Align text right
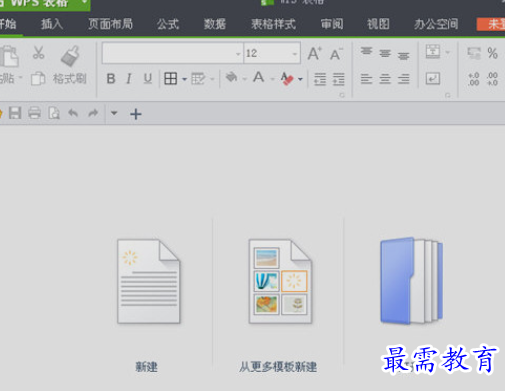 pyautogui.click(x=403, y=79)
